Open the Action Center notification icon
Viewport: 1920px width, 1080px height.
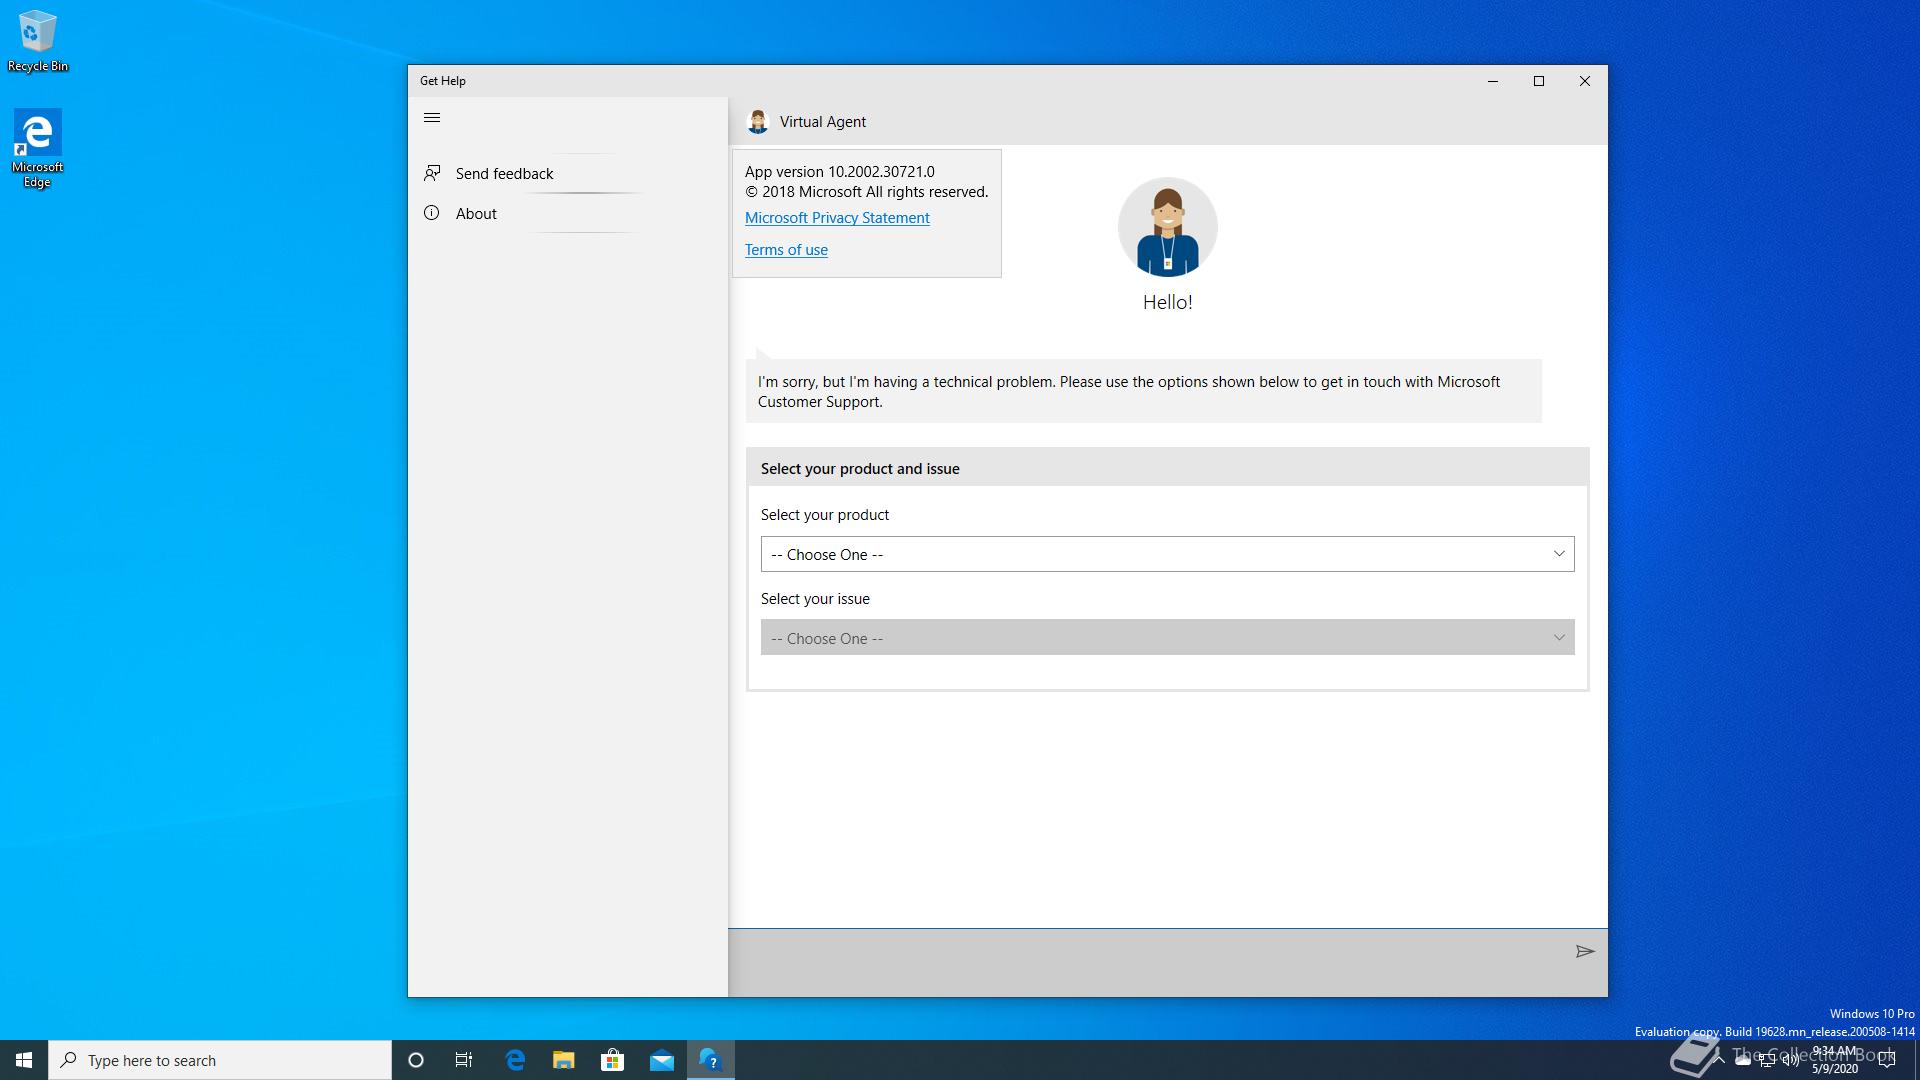click(1887, 1060)
